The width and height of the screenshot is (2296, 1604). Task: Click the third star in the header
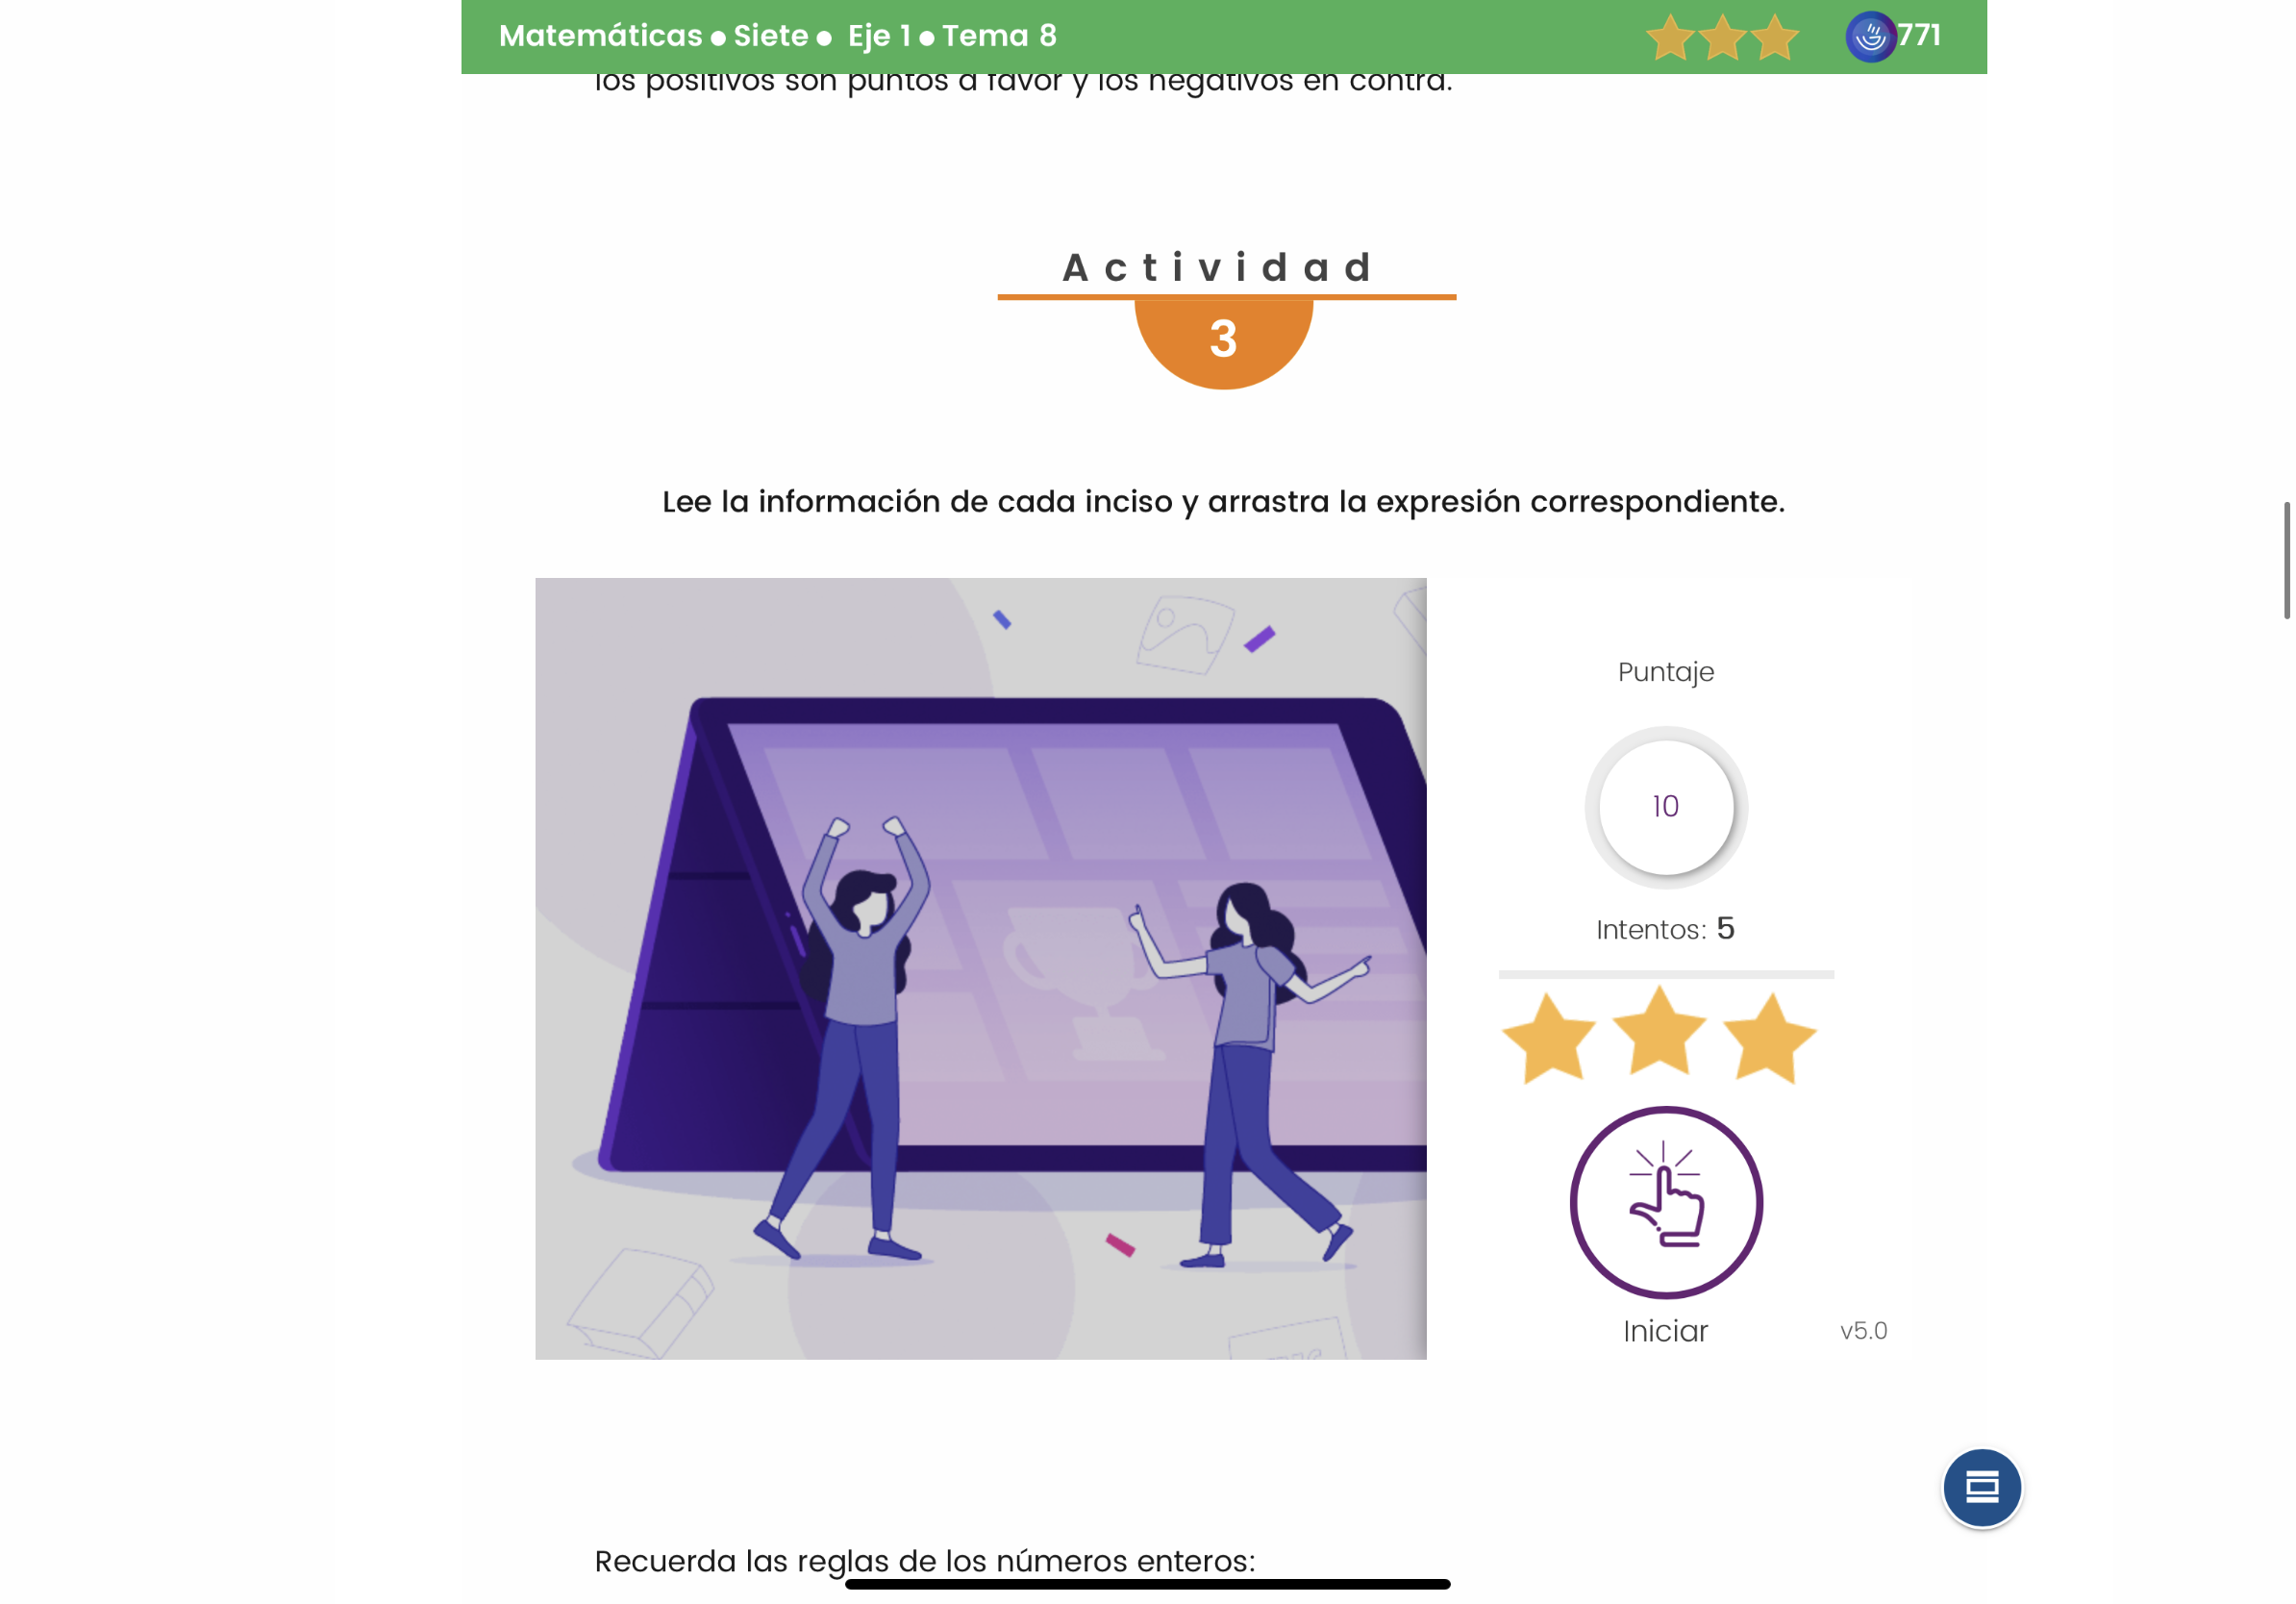pyautogui.click(x=1775, y=37)
